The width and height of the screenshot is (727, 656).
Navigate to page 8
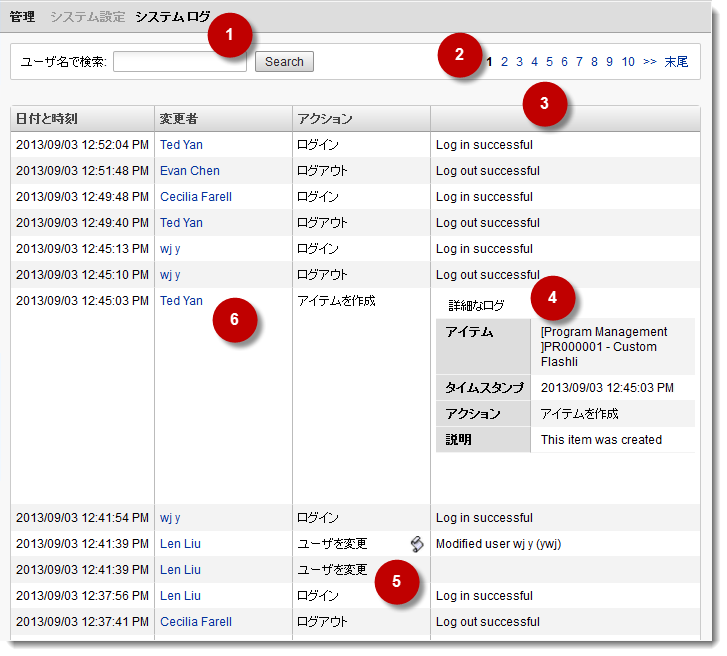[594, 62]
